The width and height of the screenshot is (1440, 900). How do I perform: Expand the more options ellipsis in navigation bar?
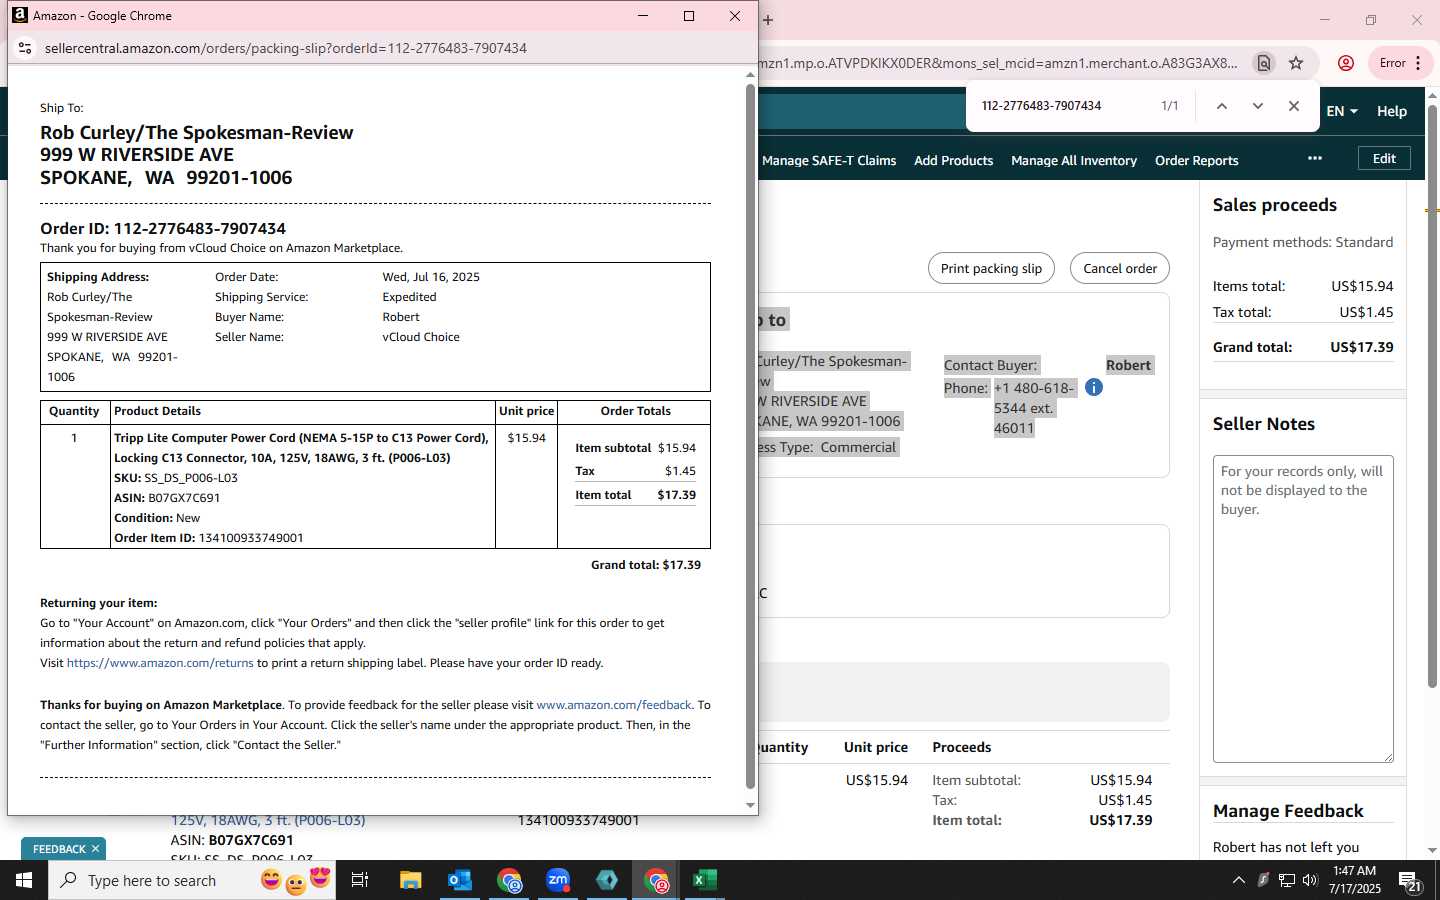click(1315, 158)
